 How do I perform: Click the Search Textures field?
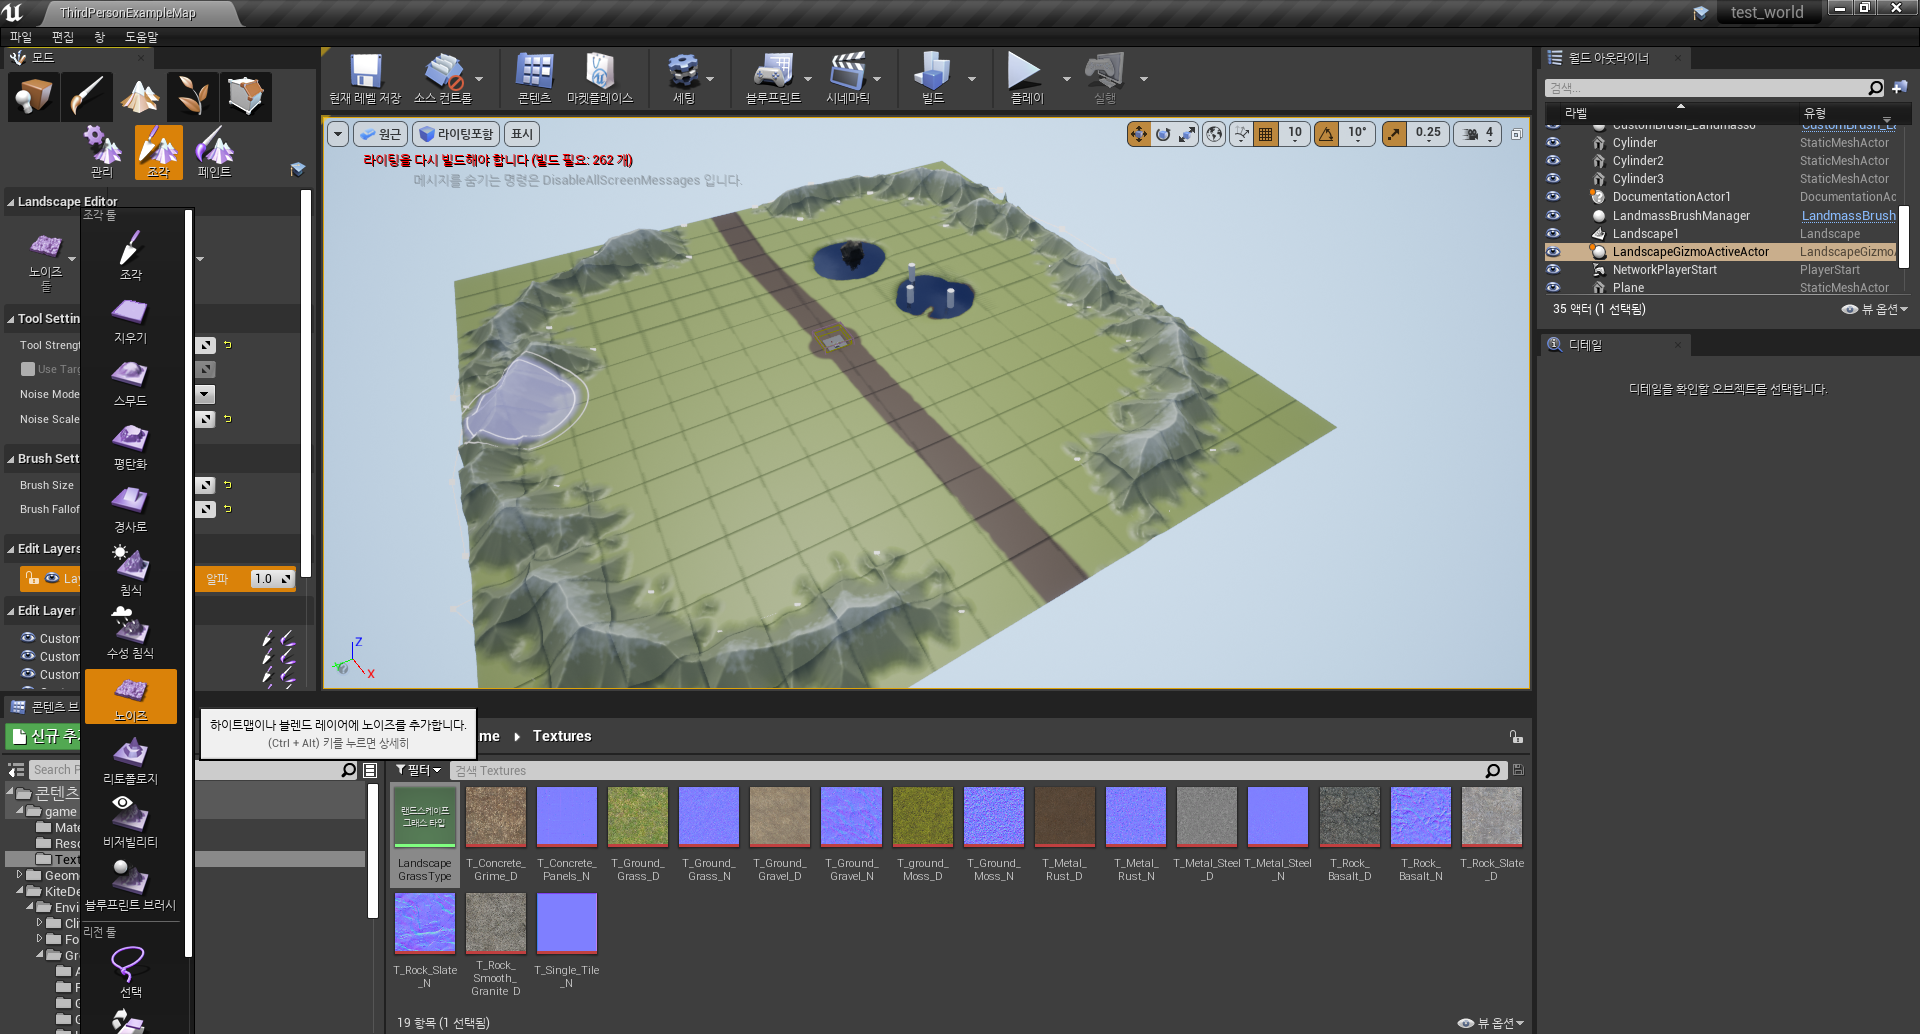tap(977, 770)
